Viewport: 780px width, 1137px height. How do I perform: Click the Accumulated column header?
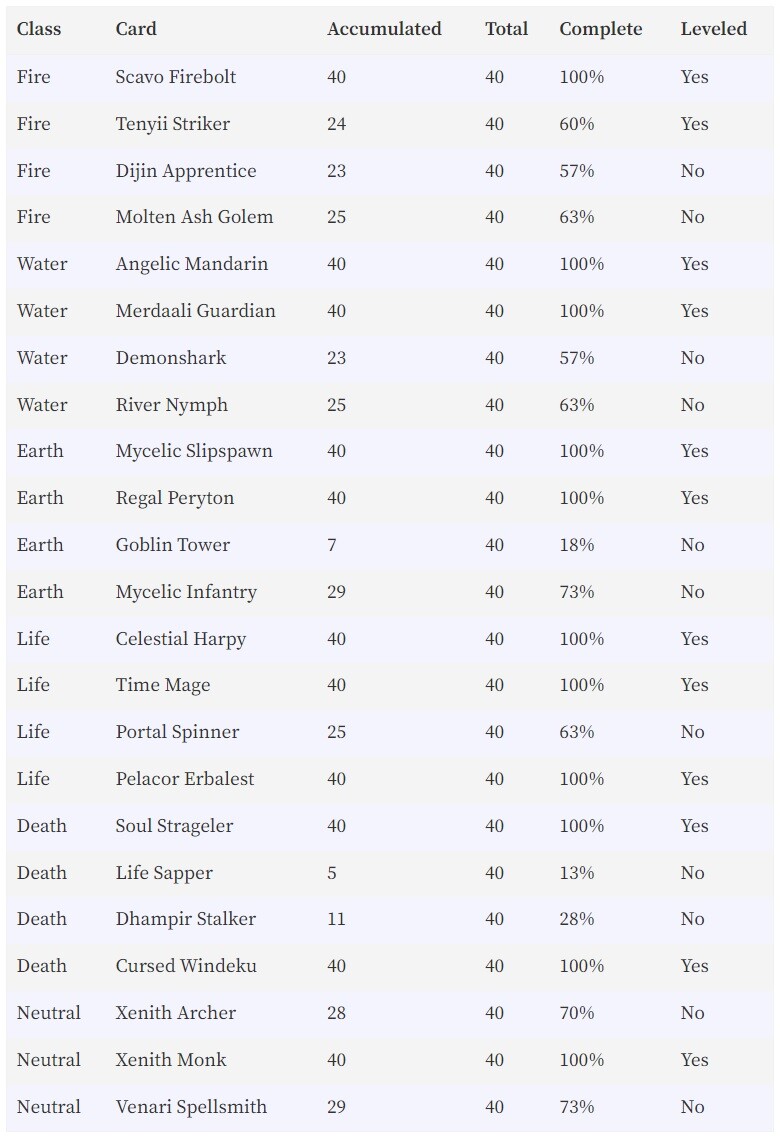(384, 29)
